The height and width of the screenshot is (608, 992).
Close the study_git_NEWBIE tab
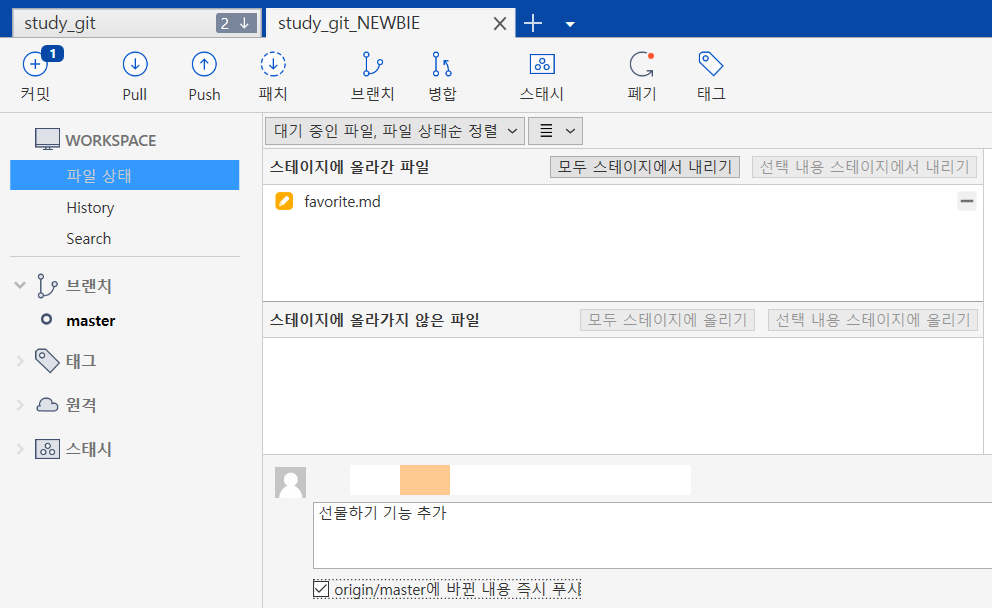coord(500,23)
